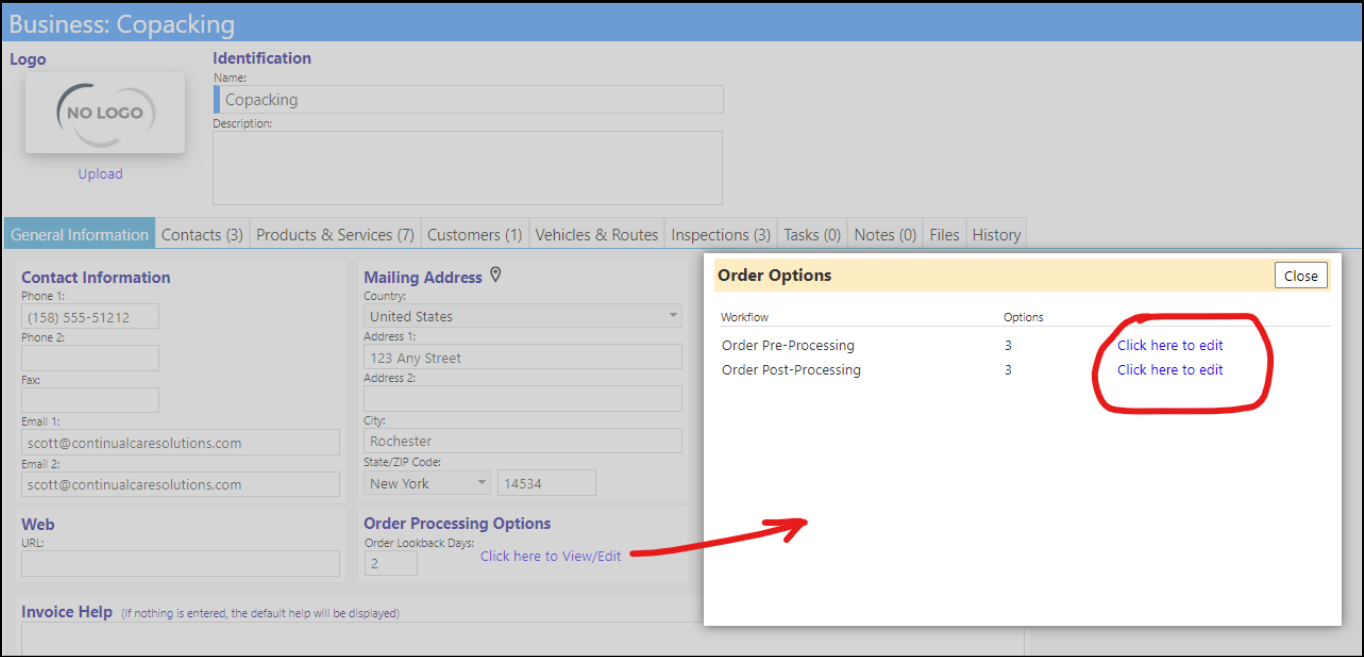
Task: Click the Email 2 field
Action: [180, 485]
